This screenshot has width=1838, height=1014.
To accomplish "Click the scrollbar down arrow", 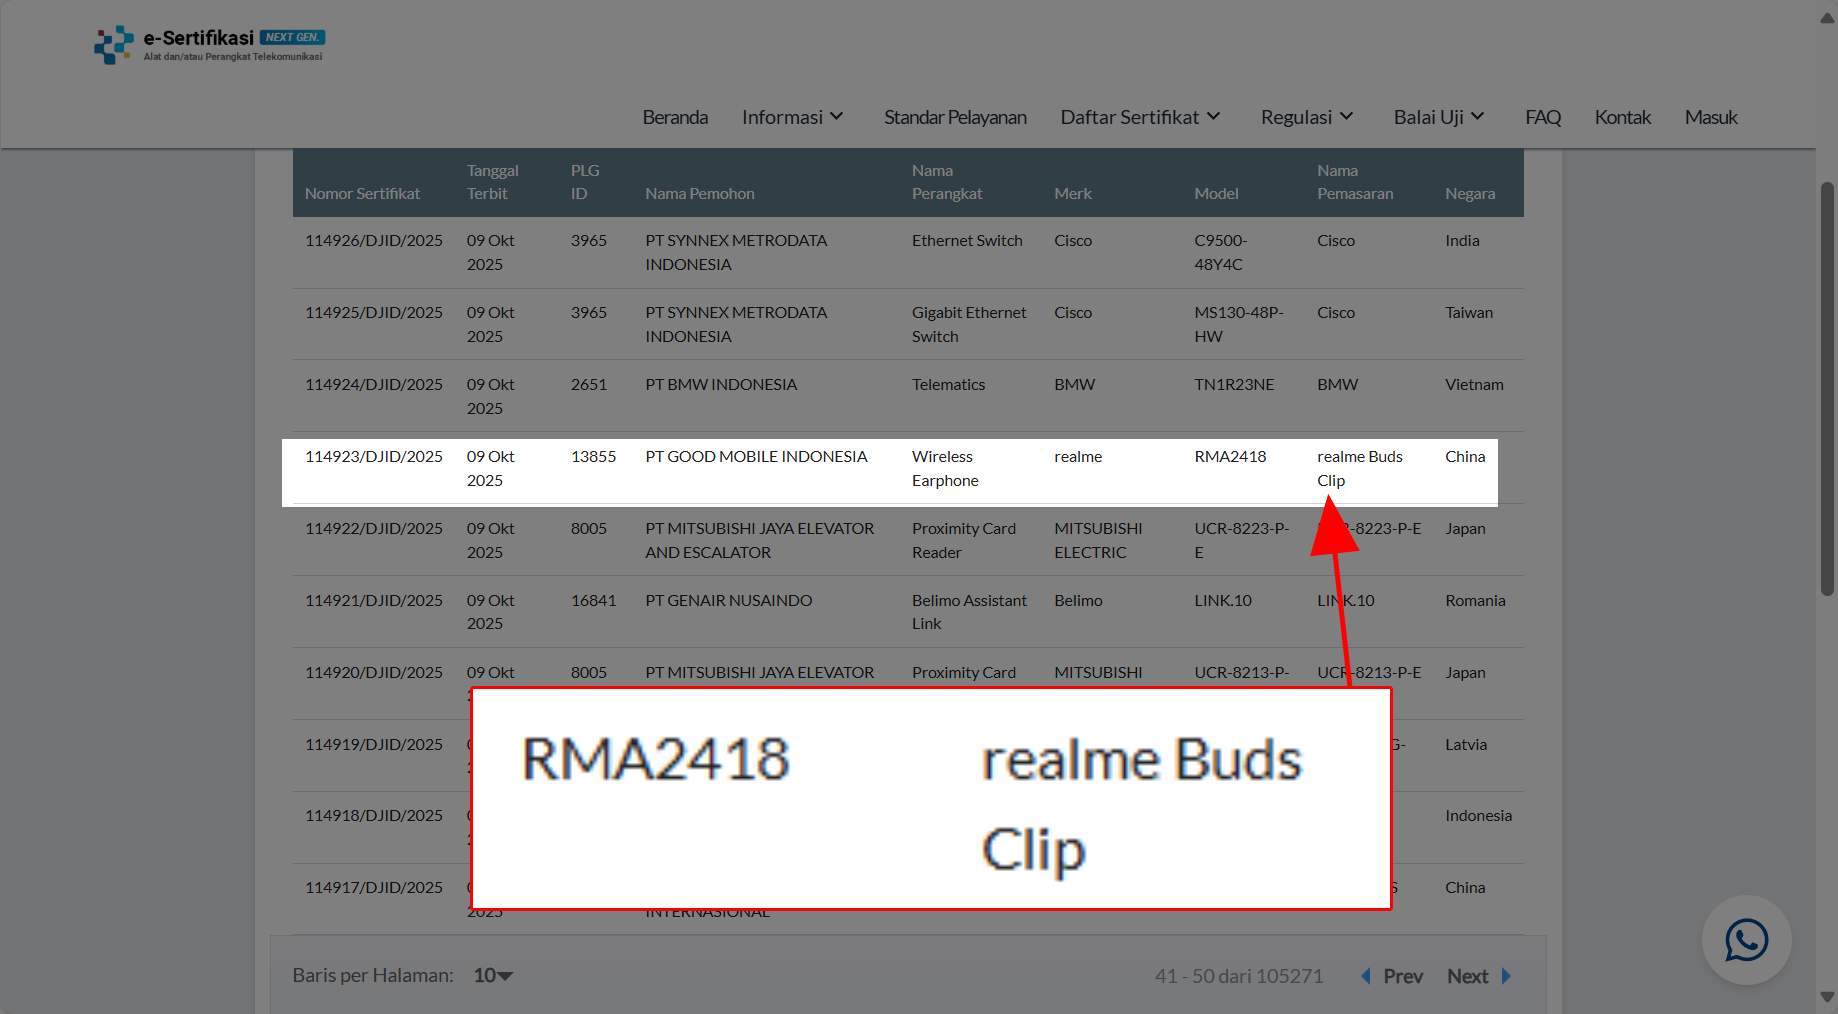I will [x=1827, y=997].
